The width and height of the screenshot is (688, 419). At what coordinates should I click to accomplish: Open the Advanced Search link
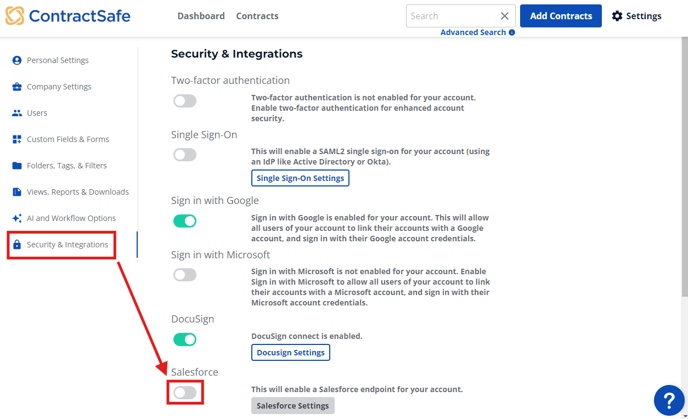point(473,32)
